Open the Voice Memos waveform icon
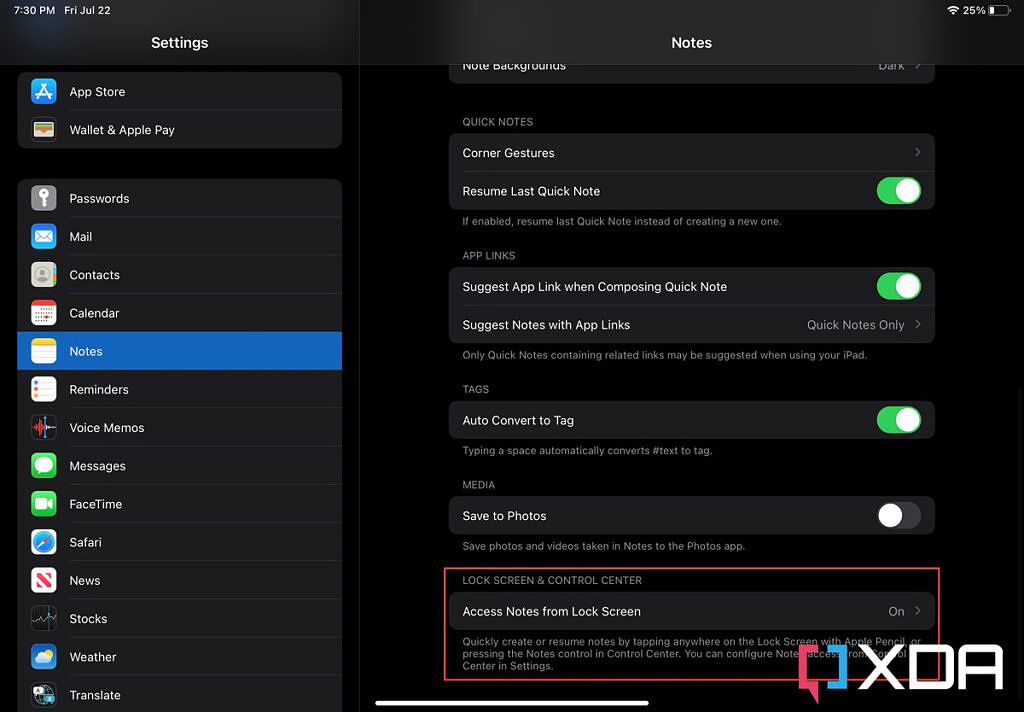The height and width of the screenshot is (712, 1024). 43,428
